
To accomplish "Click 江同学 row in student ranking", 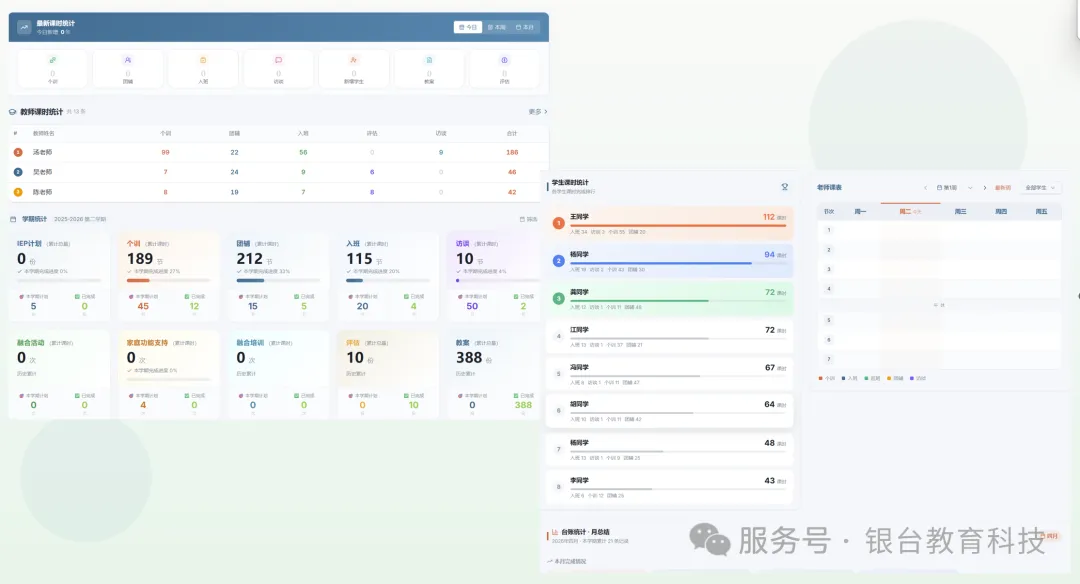I will coord(669,335).
